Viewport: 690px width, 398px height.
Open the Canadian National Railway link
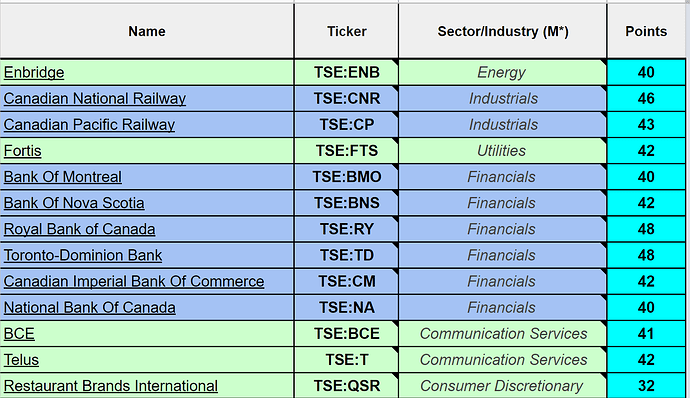pyautogui.click(x=95, y=98)
